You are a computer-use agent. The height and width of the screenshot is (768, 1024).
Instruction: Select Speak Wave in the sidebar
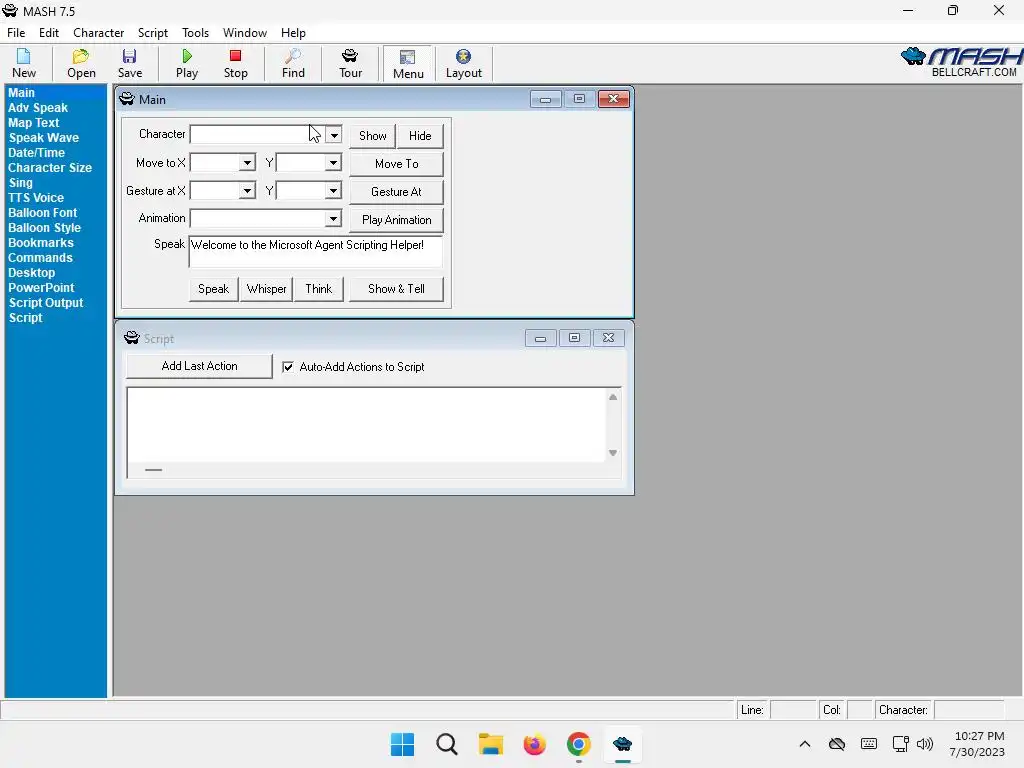[44, 138]
